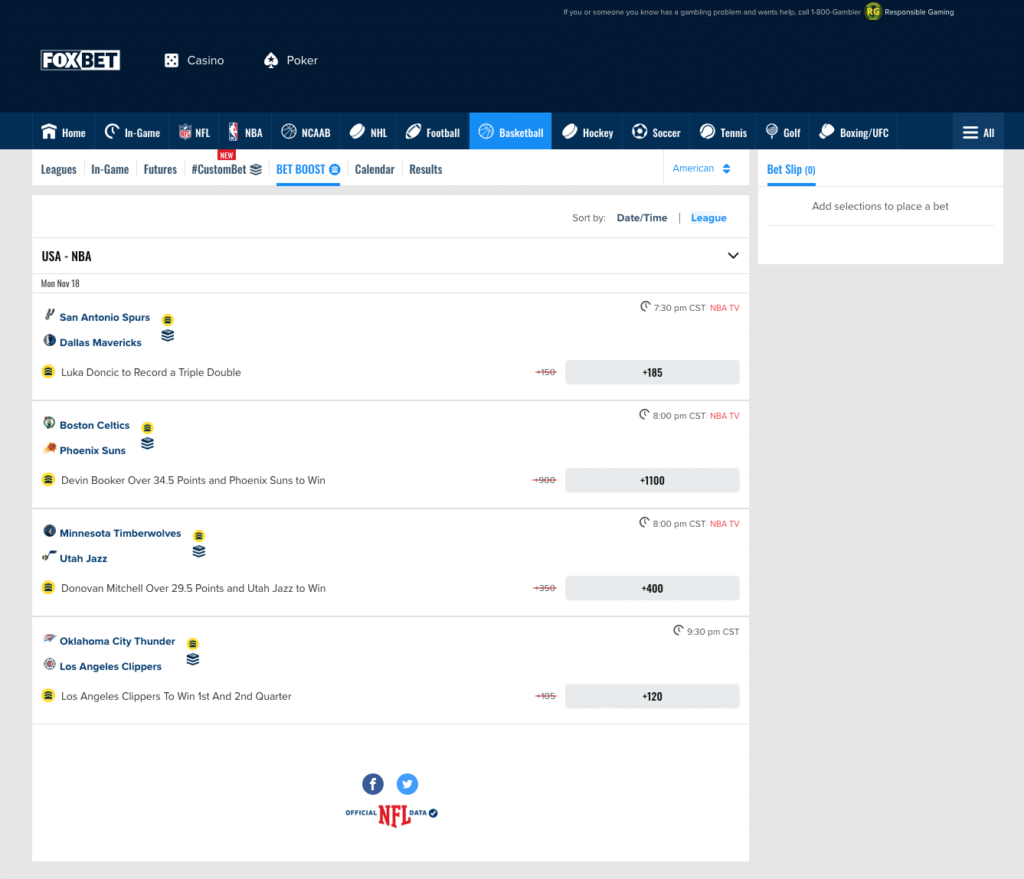Open Boston Celtics team link
The image size is (1024, 879).
pos(95,425)
